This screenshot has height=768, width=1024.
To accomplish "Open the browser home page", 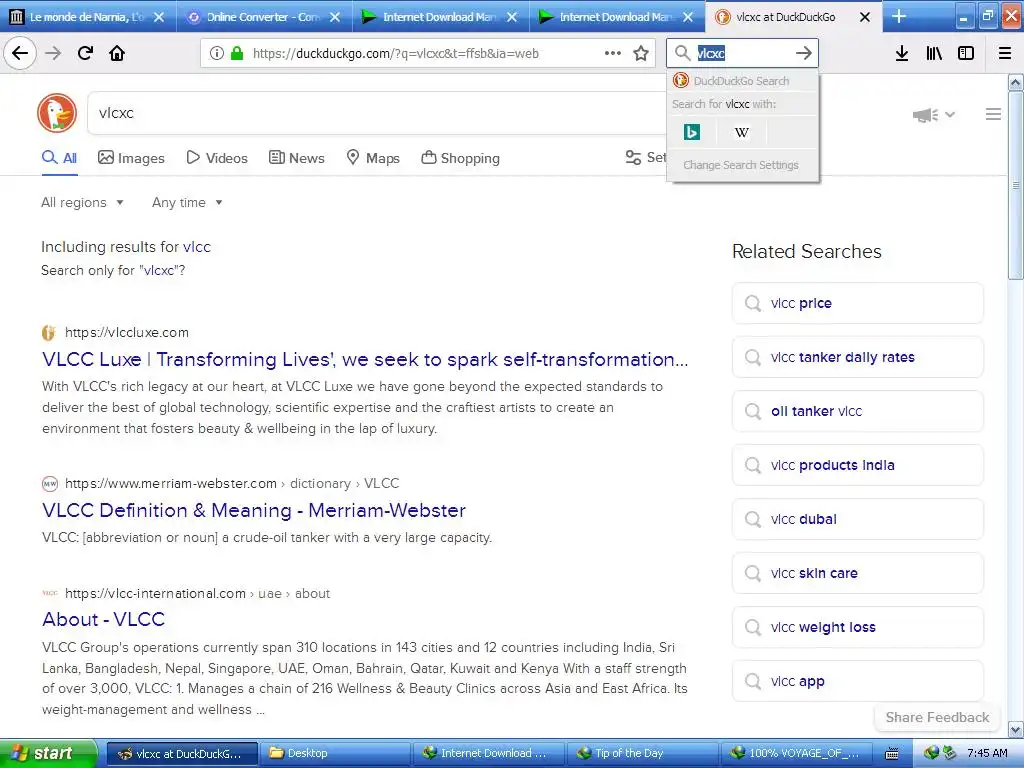I will (x=117, y=53).
